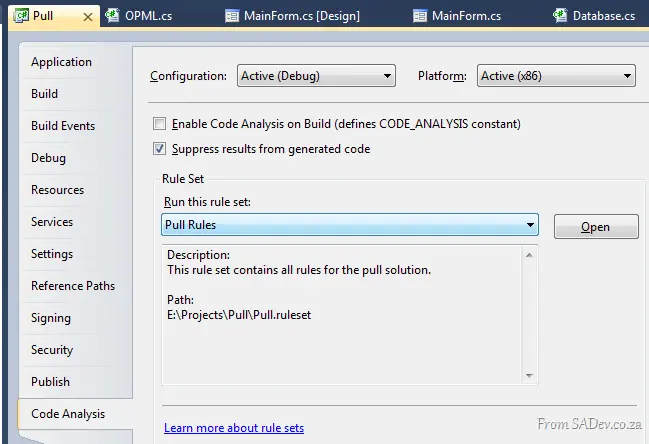
Task: Open the Build Events page
Action: tap(63, 126)
